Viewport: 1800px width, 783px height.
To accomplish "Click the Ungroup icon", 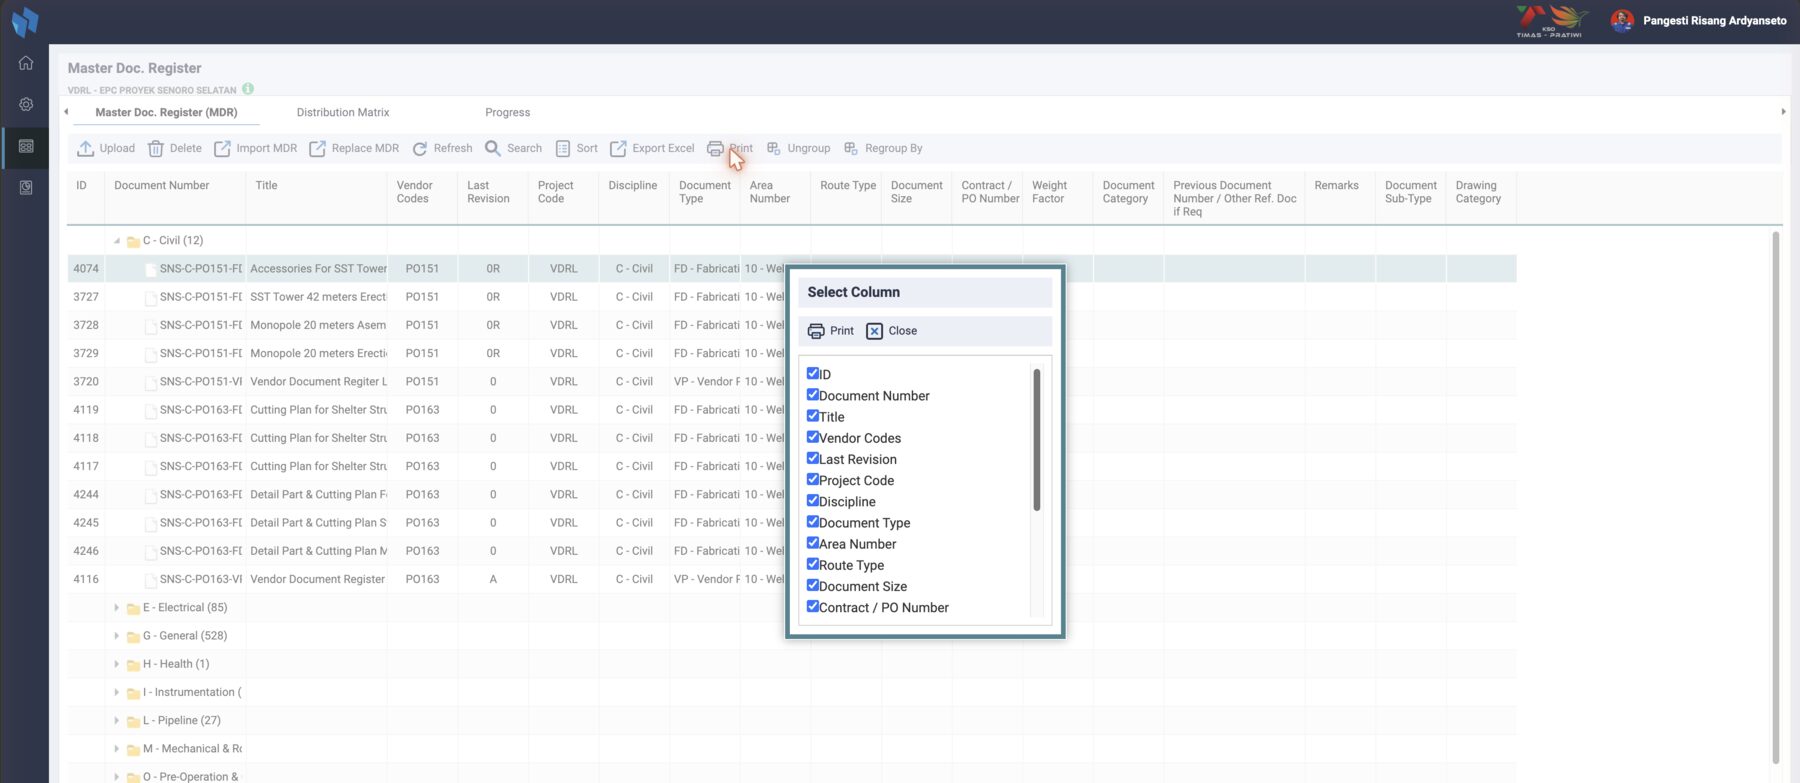I will [774, 148].
